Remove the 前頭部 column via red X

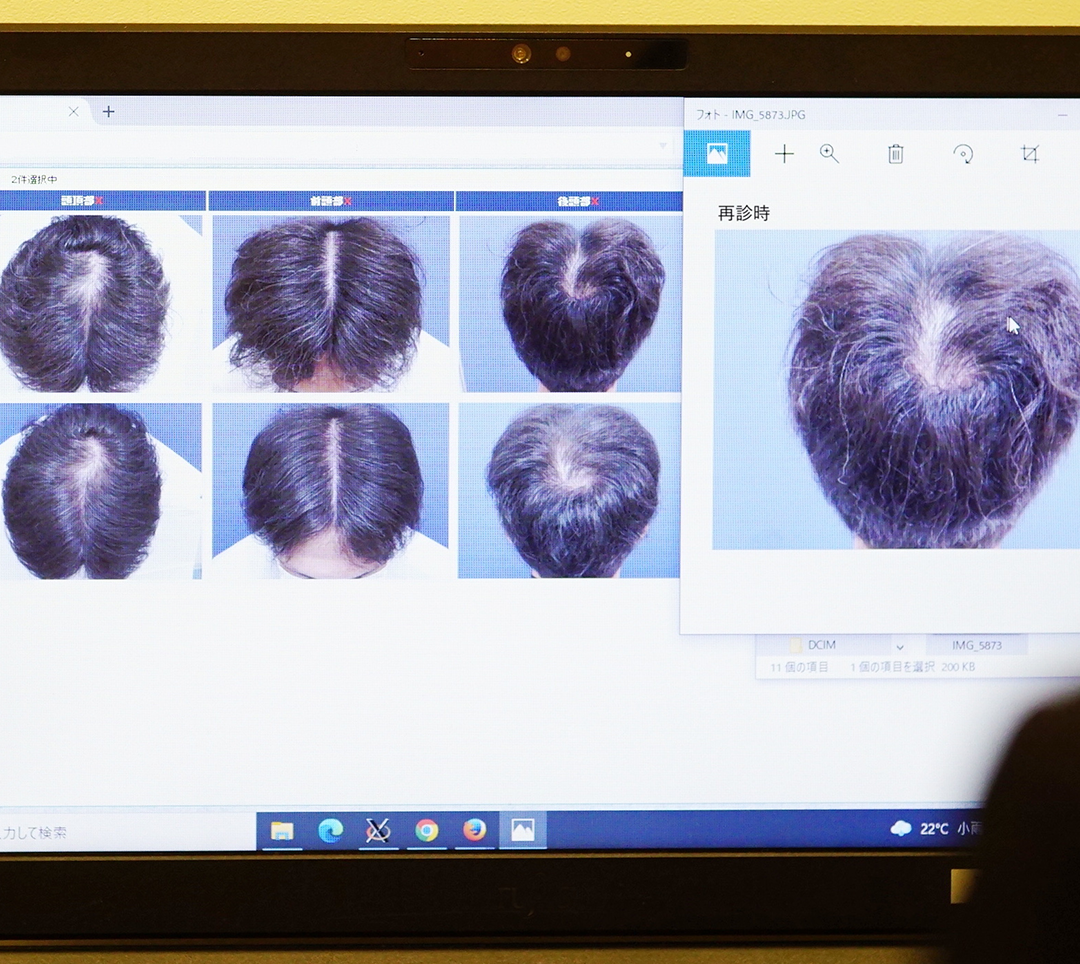347,201
